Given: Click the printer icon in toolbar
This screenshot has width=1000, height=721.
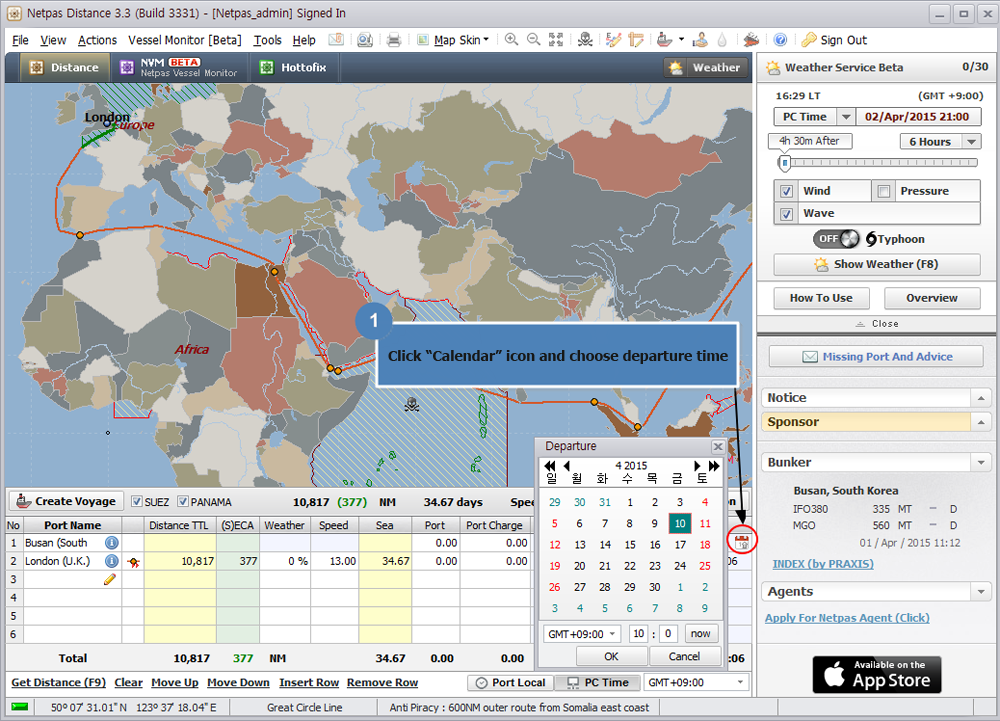Looking at the screenshot, I should [x=393, y=40].
